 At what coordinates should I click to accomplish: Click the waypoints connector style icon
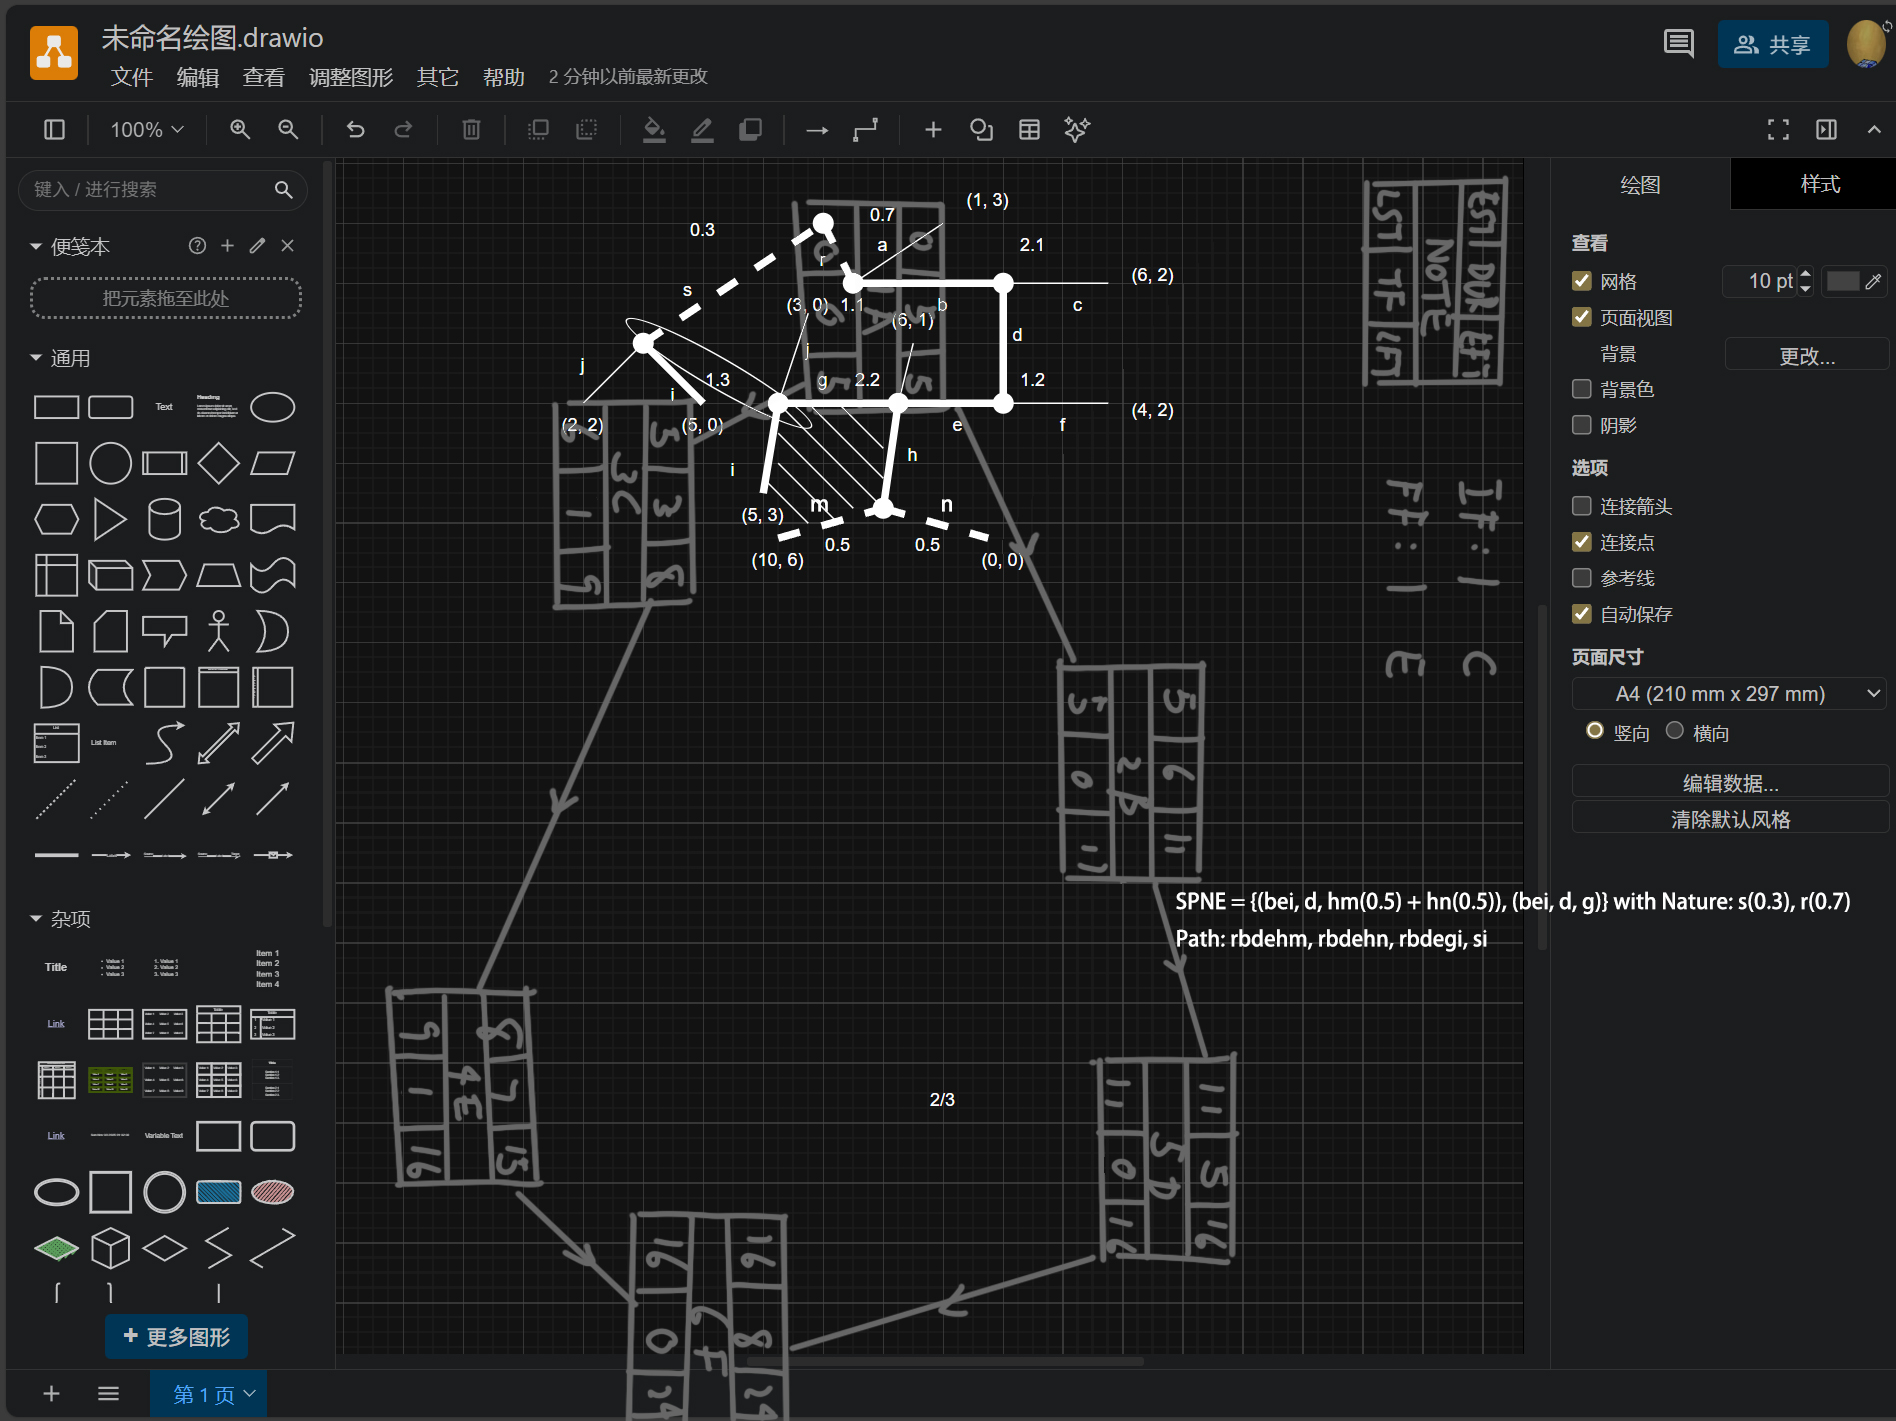coord(865,129)
